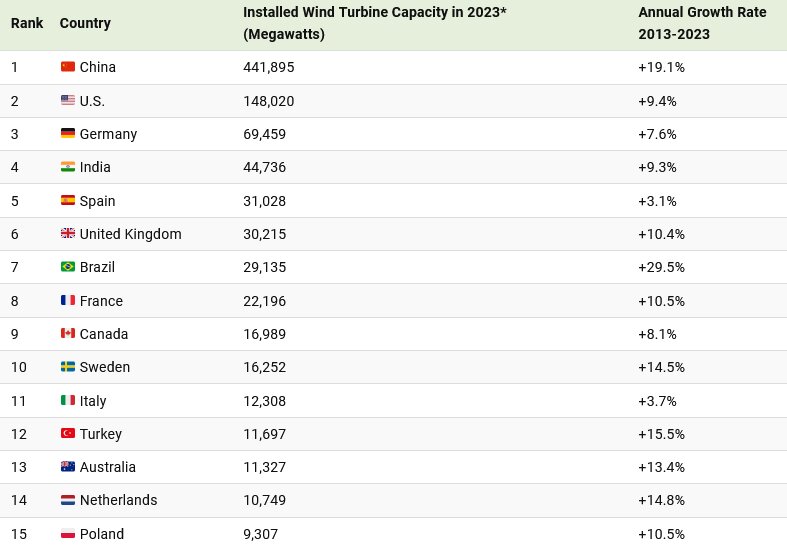
Task: Click the China flag icon
Action: (68, 67)
